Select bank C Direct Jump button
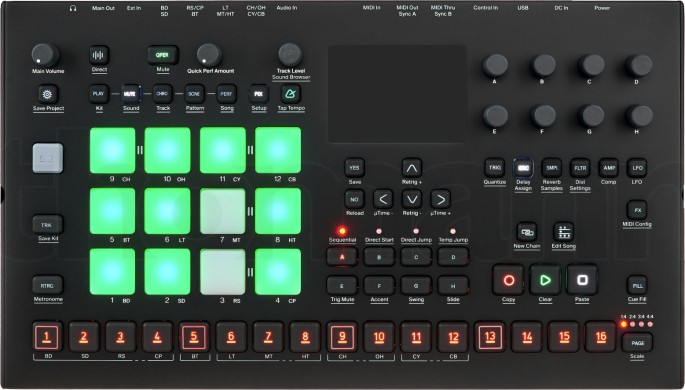Image resolution: width=685 pixels, height=390 pixels. coord(416,257)
